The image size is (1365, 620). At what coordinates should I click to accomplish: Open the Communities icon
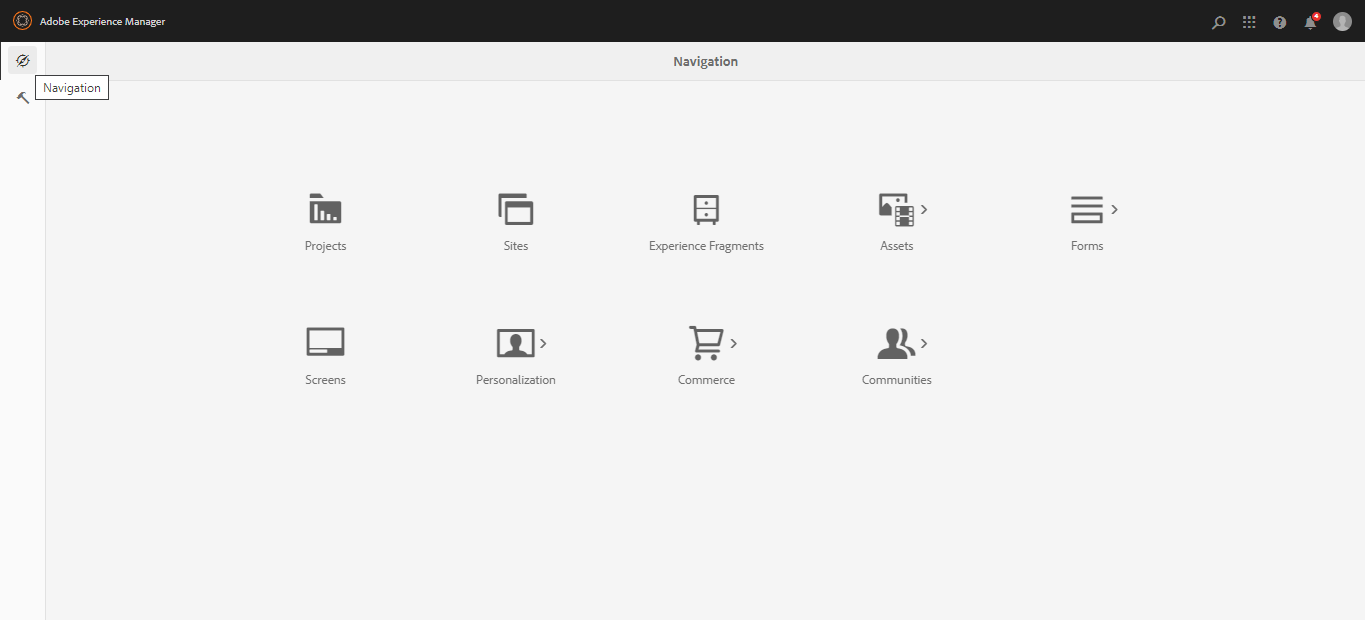coord(896,343)
